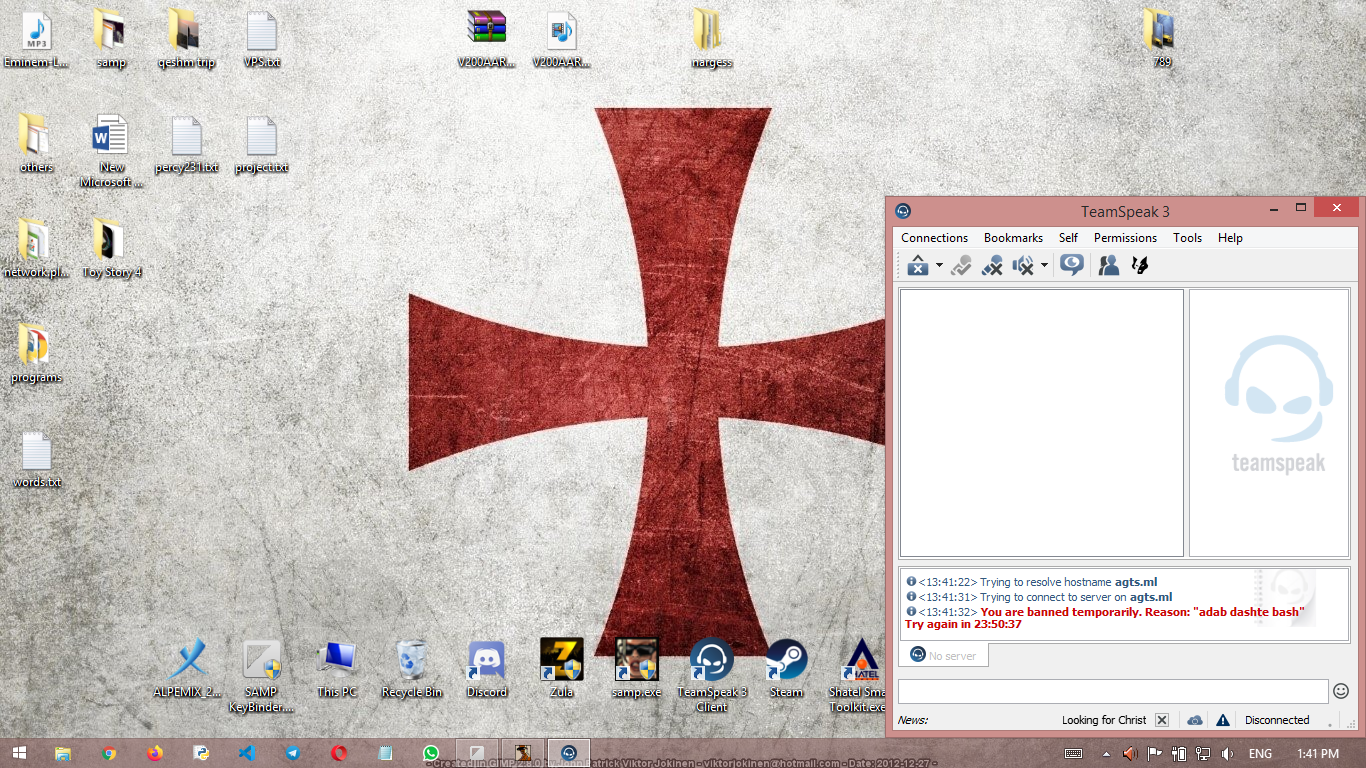Open the Self menu
The width and height of the screenshot is (1366, 768).
click(1068, 238)
